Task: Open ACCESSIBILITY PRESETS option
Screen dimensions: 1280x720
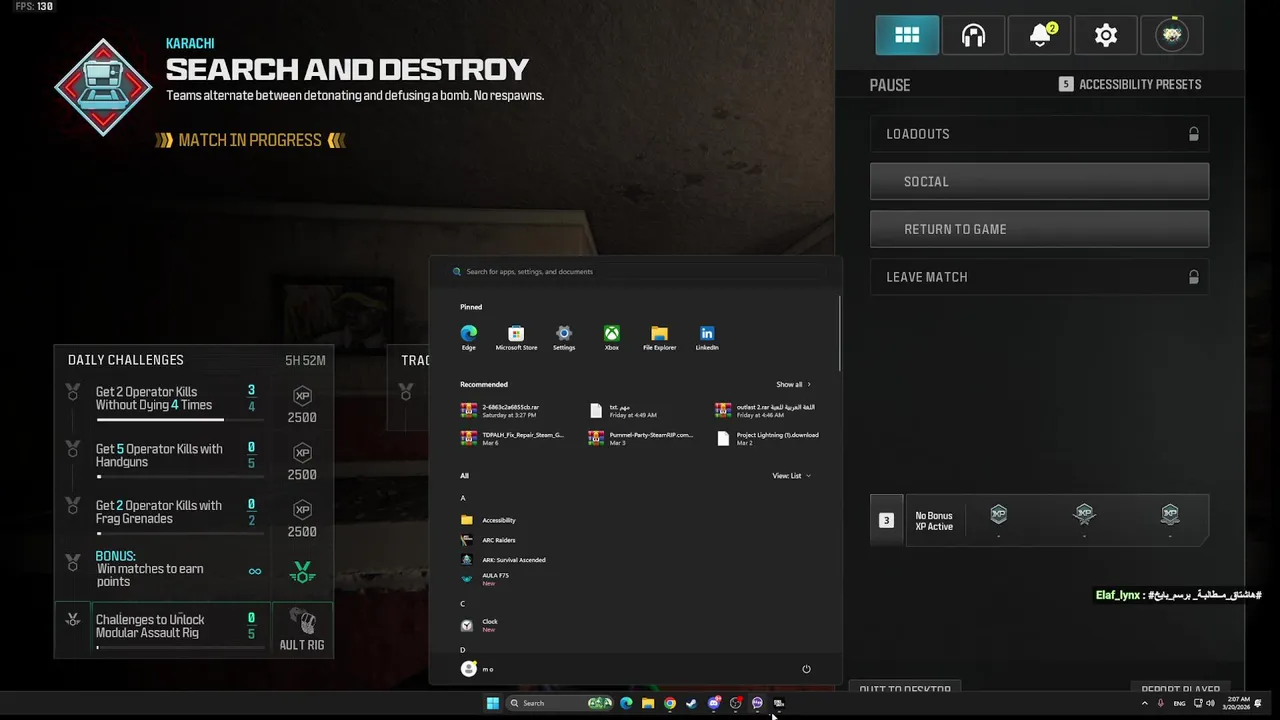Action: coord(1130,84)
